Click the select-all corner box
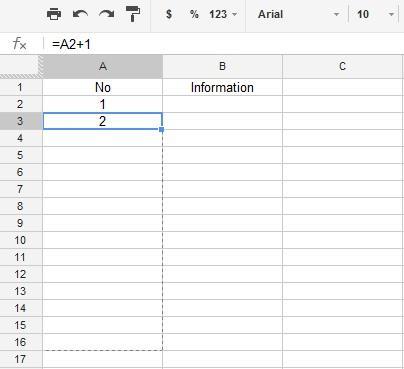 coord(21,66)
